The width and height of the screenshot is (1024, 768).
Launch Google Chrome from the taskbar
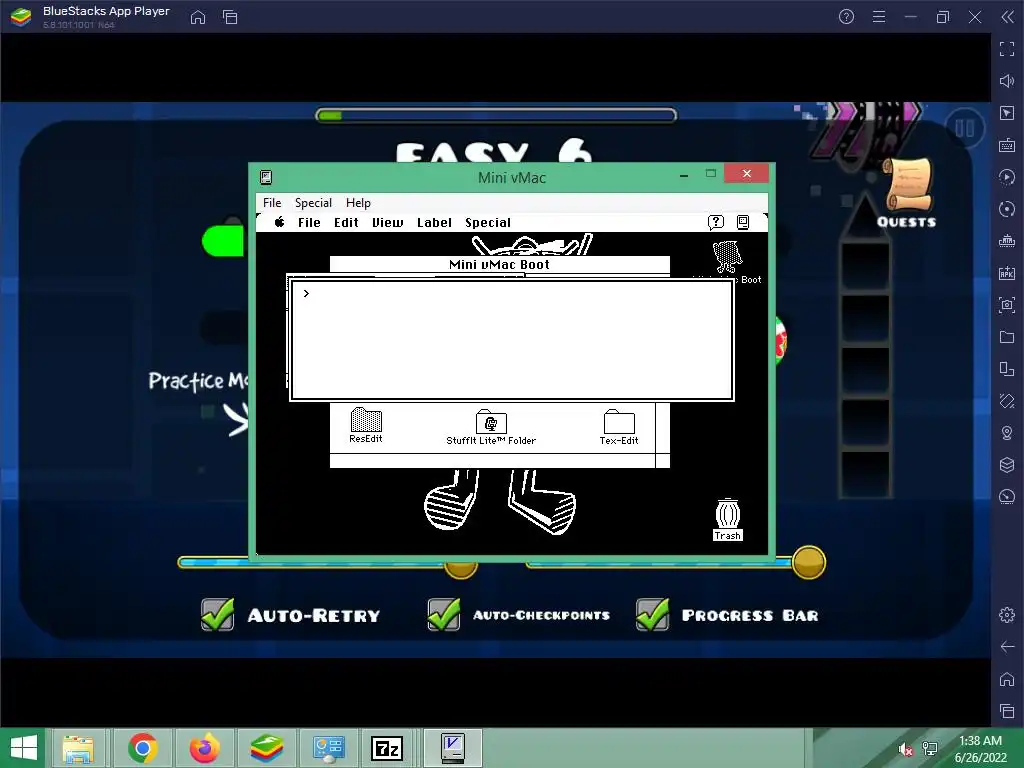coord(143,748)
